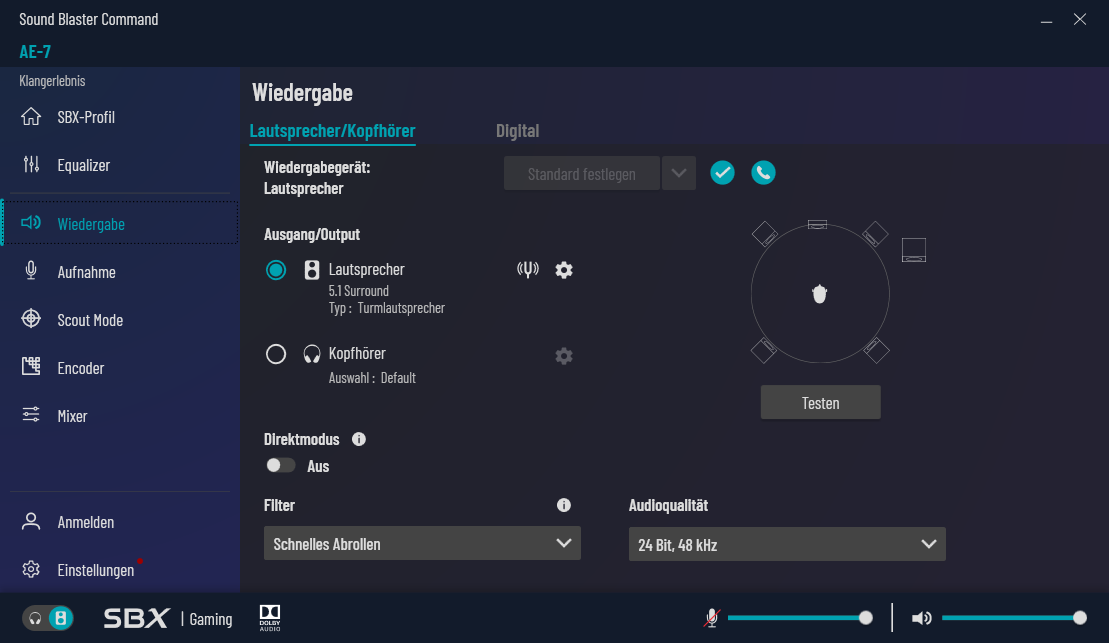1109x643 pixels.
Task: Toggle the Direktmodus switch
Action: (x=280, y=465)
